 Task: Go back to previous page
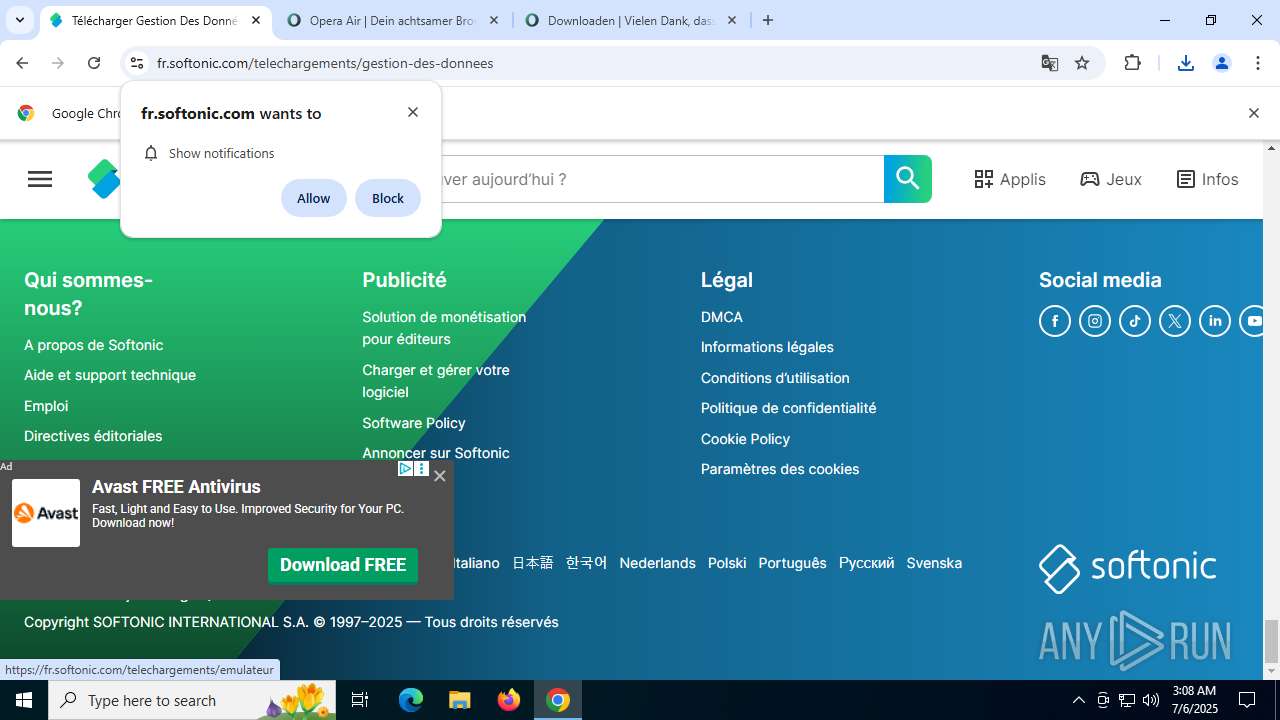(x=22, y=63)
